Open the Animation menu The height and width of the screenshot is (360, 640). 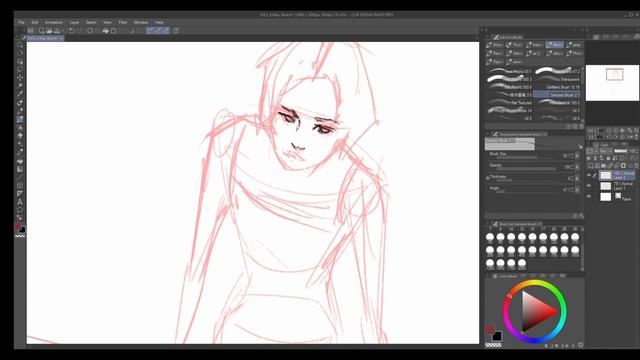pyautogui.click(x=53, y=22)
